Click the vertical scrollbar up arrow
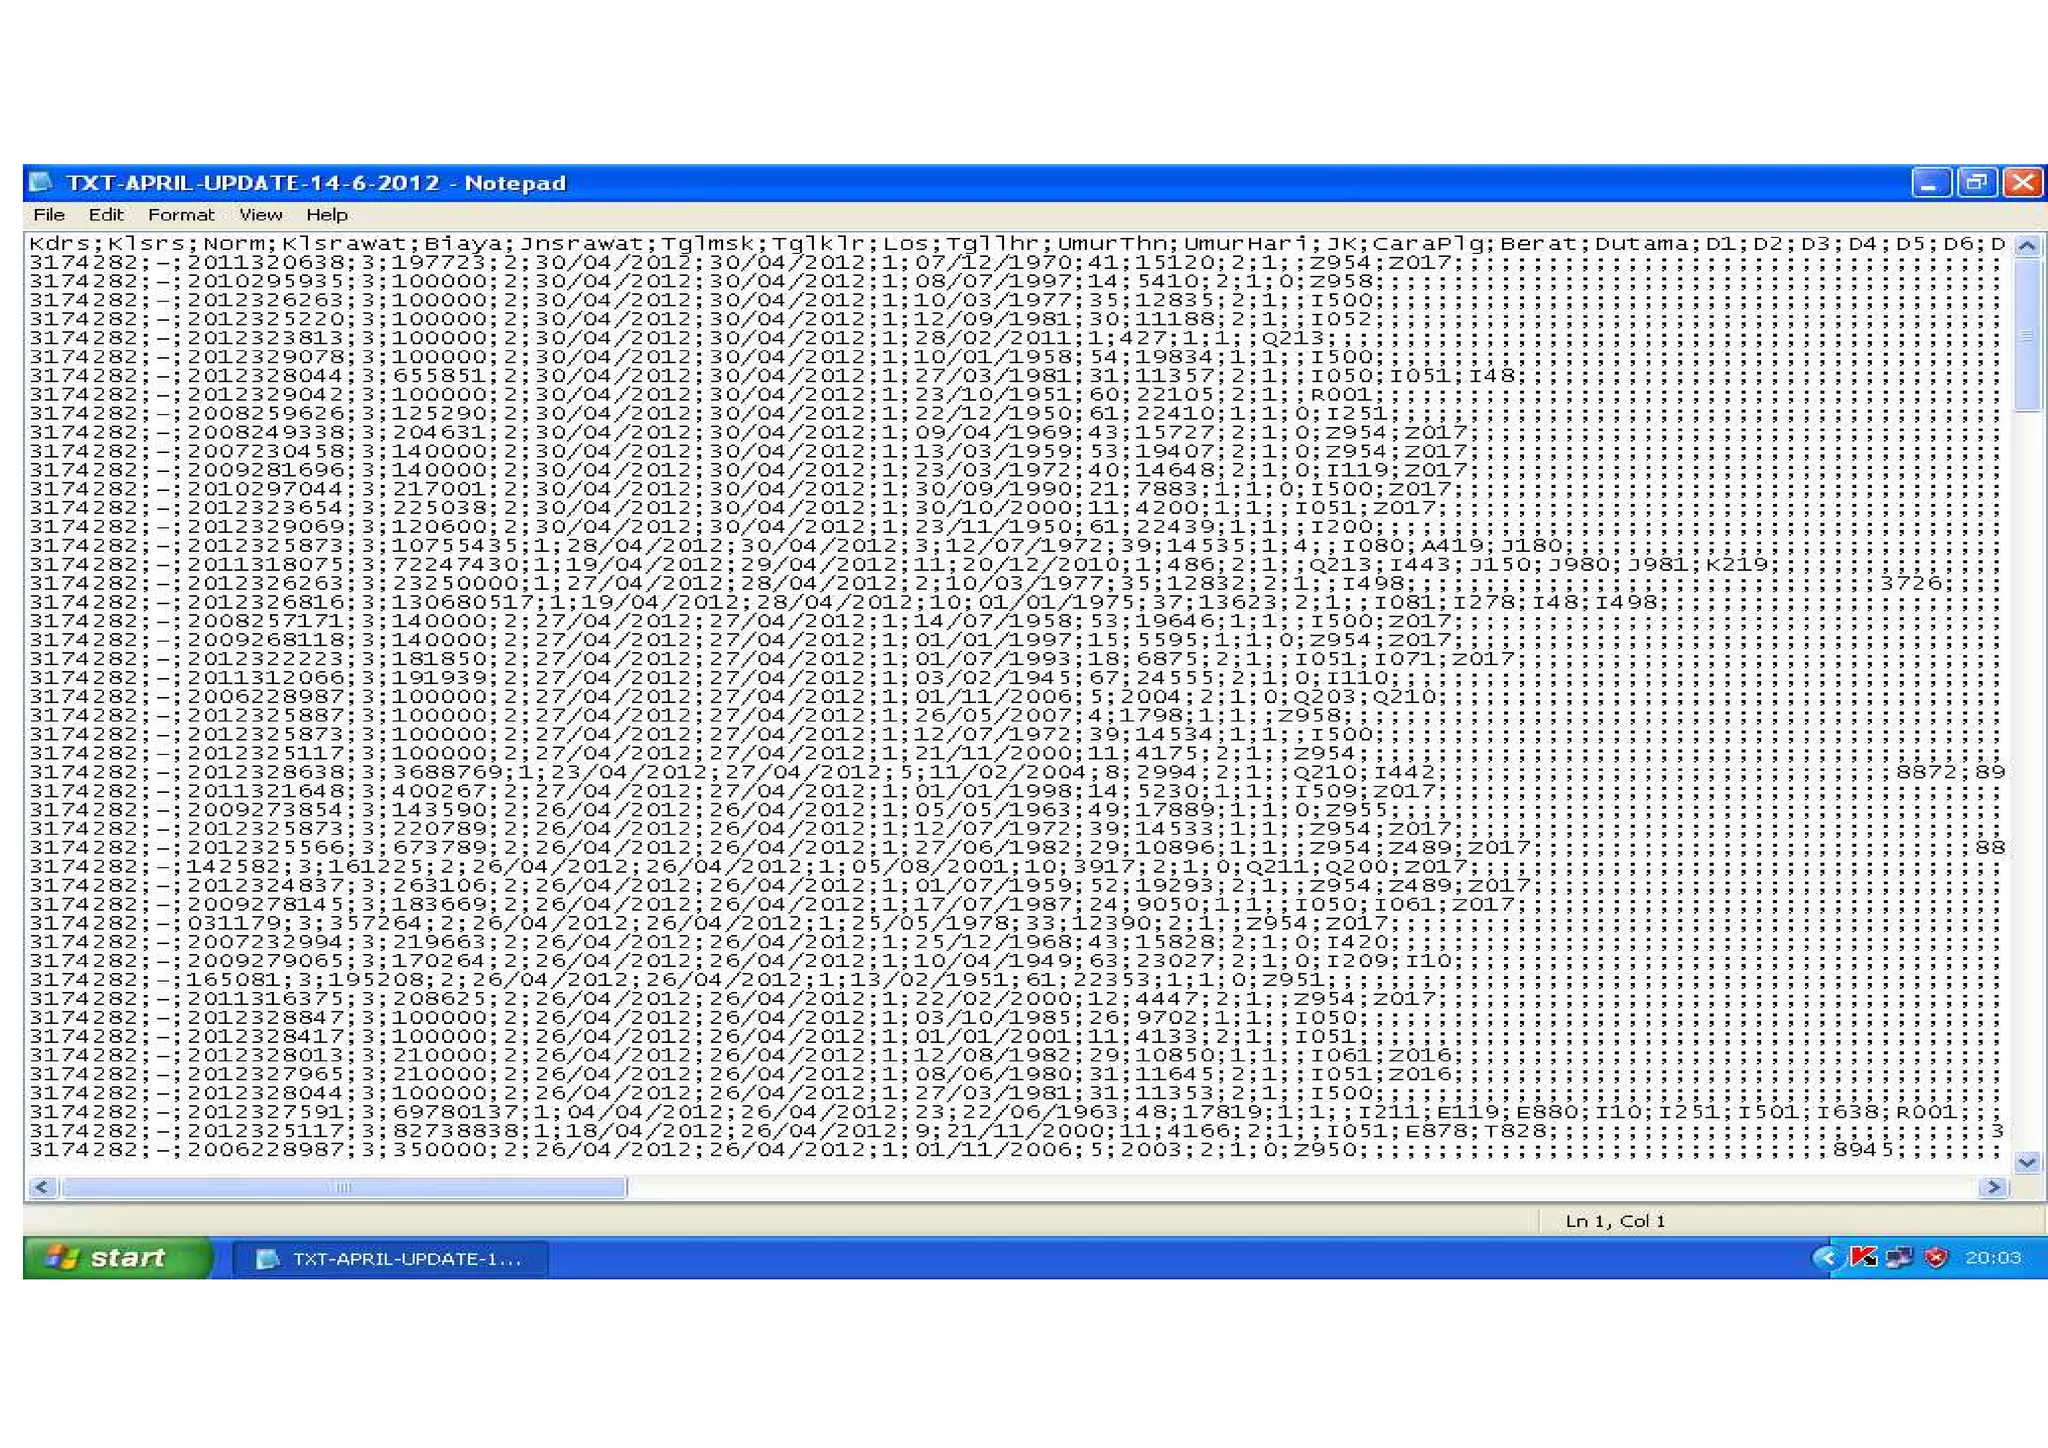This screenshot has height=1448, width=2048. pyautogui.click(x=2027, y=245)
